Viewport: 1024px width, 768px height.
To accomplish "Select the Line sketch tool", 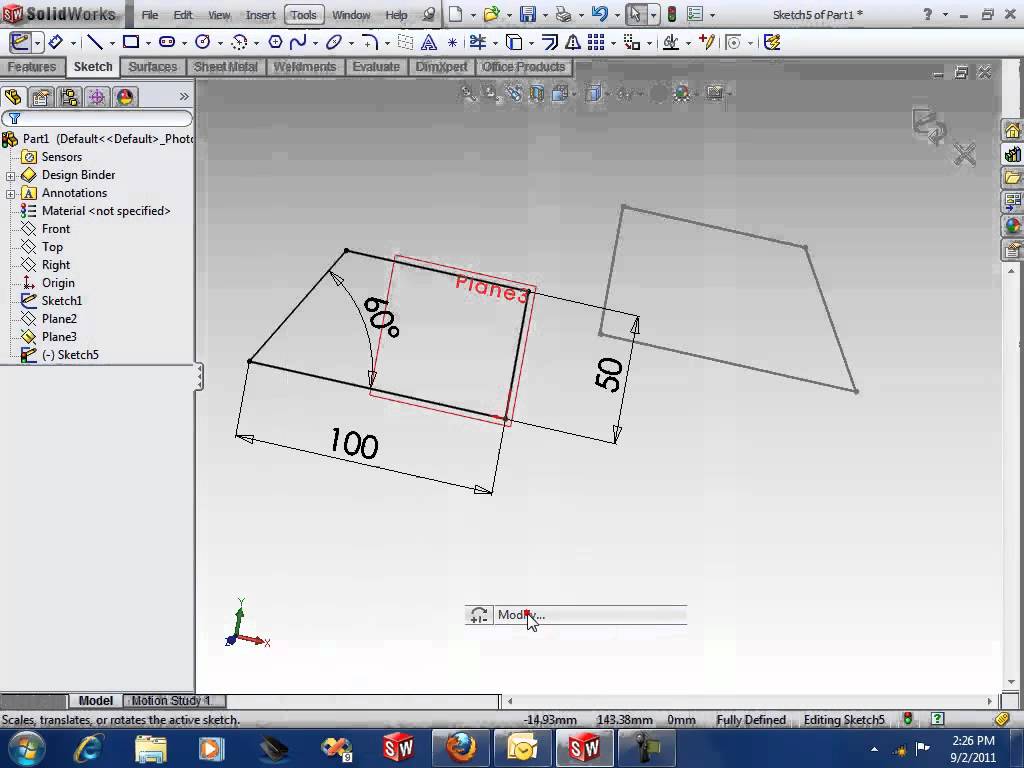I will pos(97,42).
